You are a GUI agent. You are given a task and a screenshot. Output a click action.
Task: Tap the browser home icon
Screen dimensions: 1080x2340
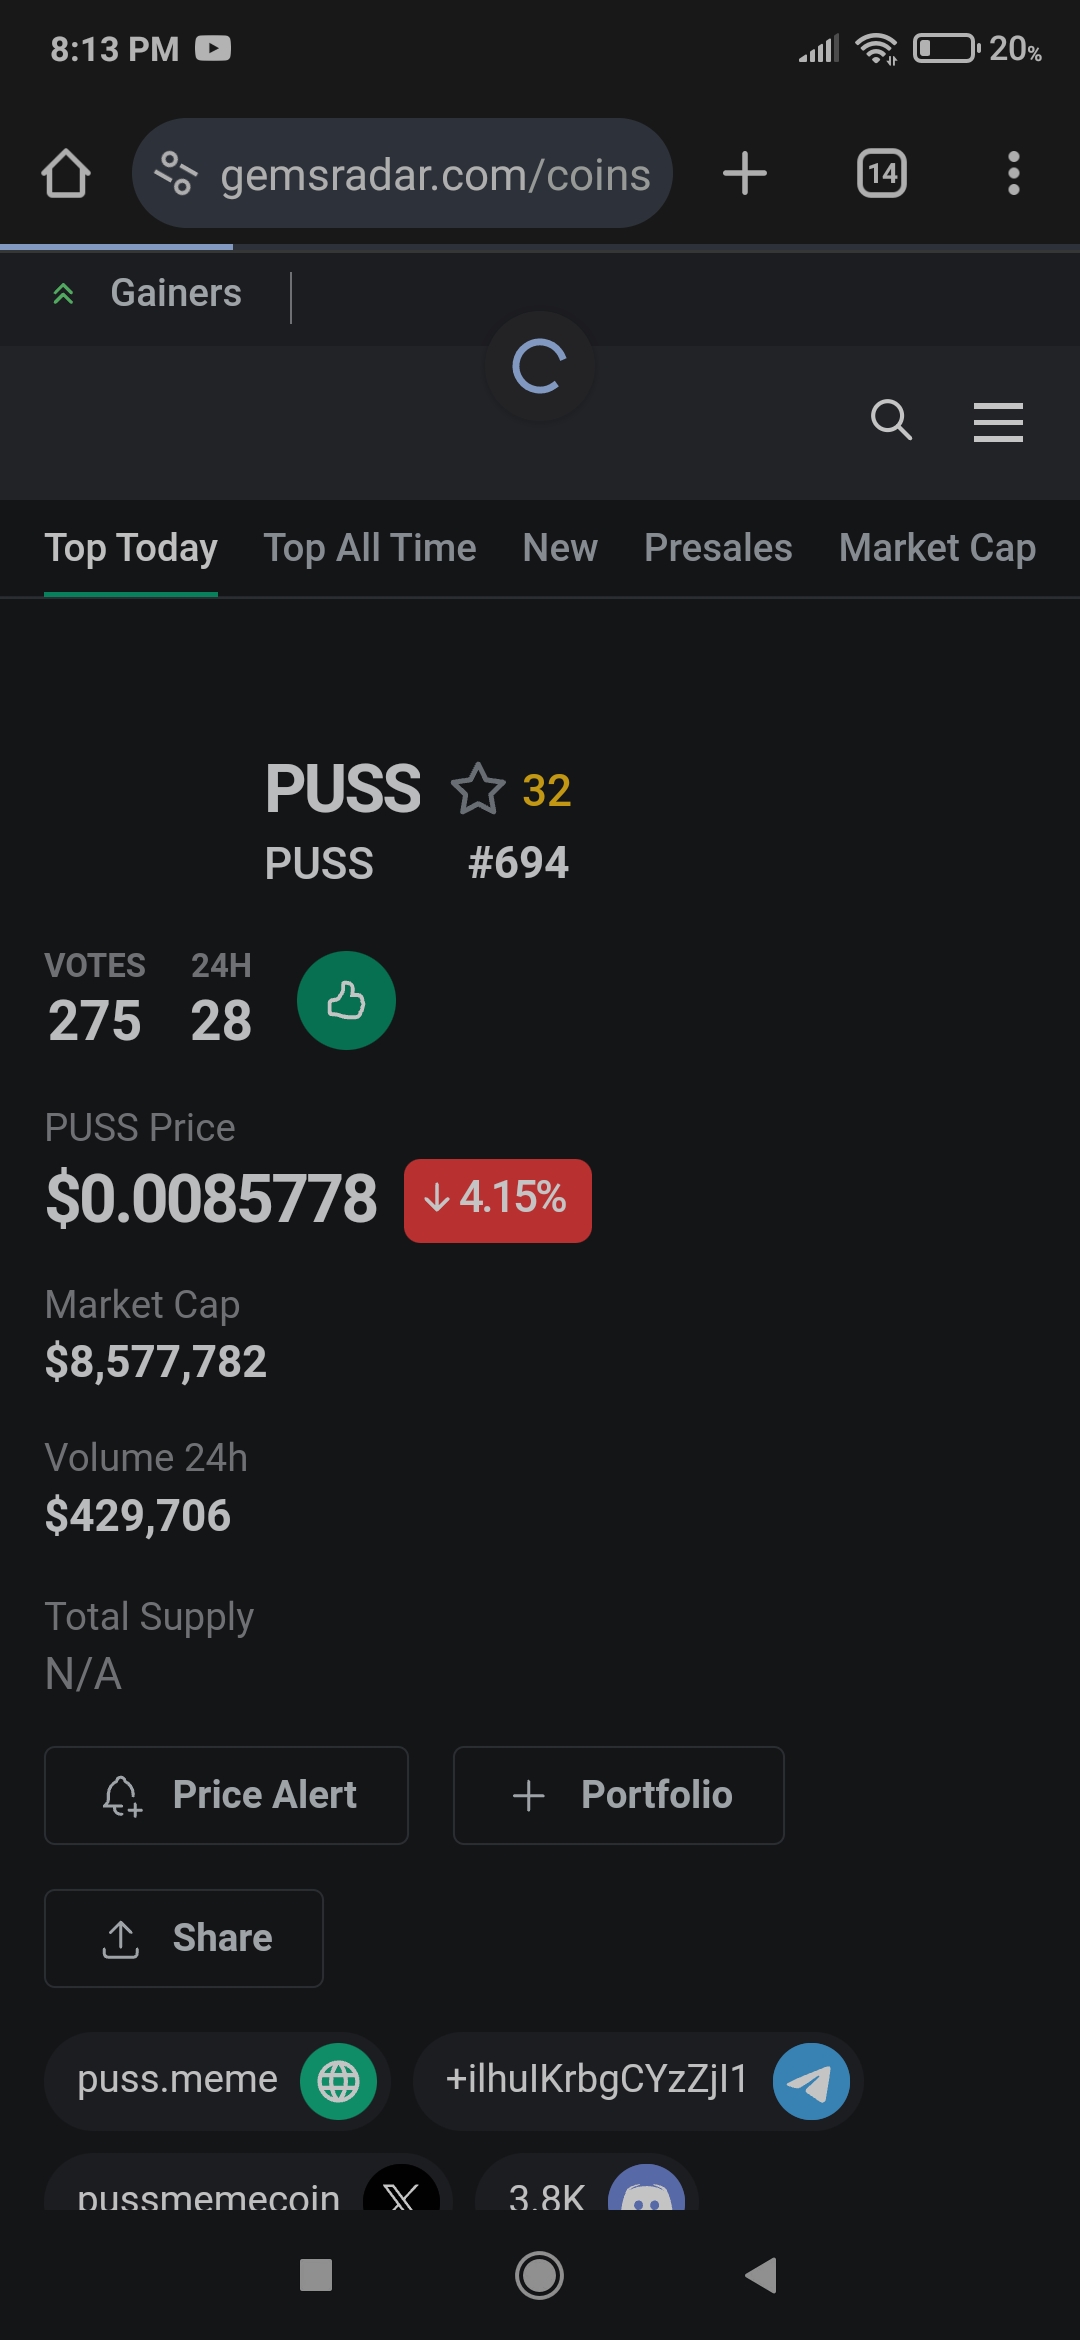[x=66, y=174]
